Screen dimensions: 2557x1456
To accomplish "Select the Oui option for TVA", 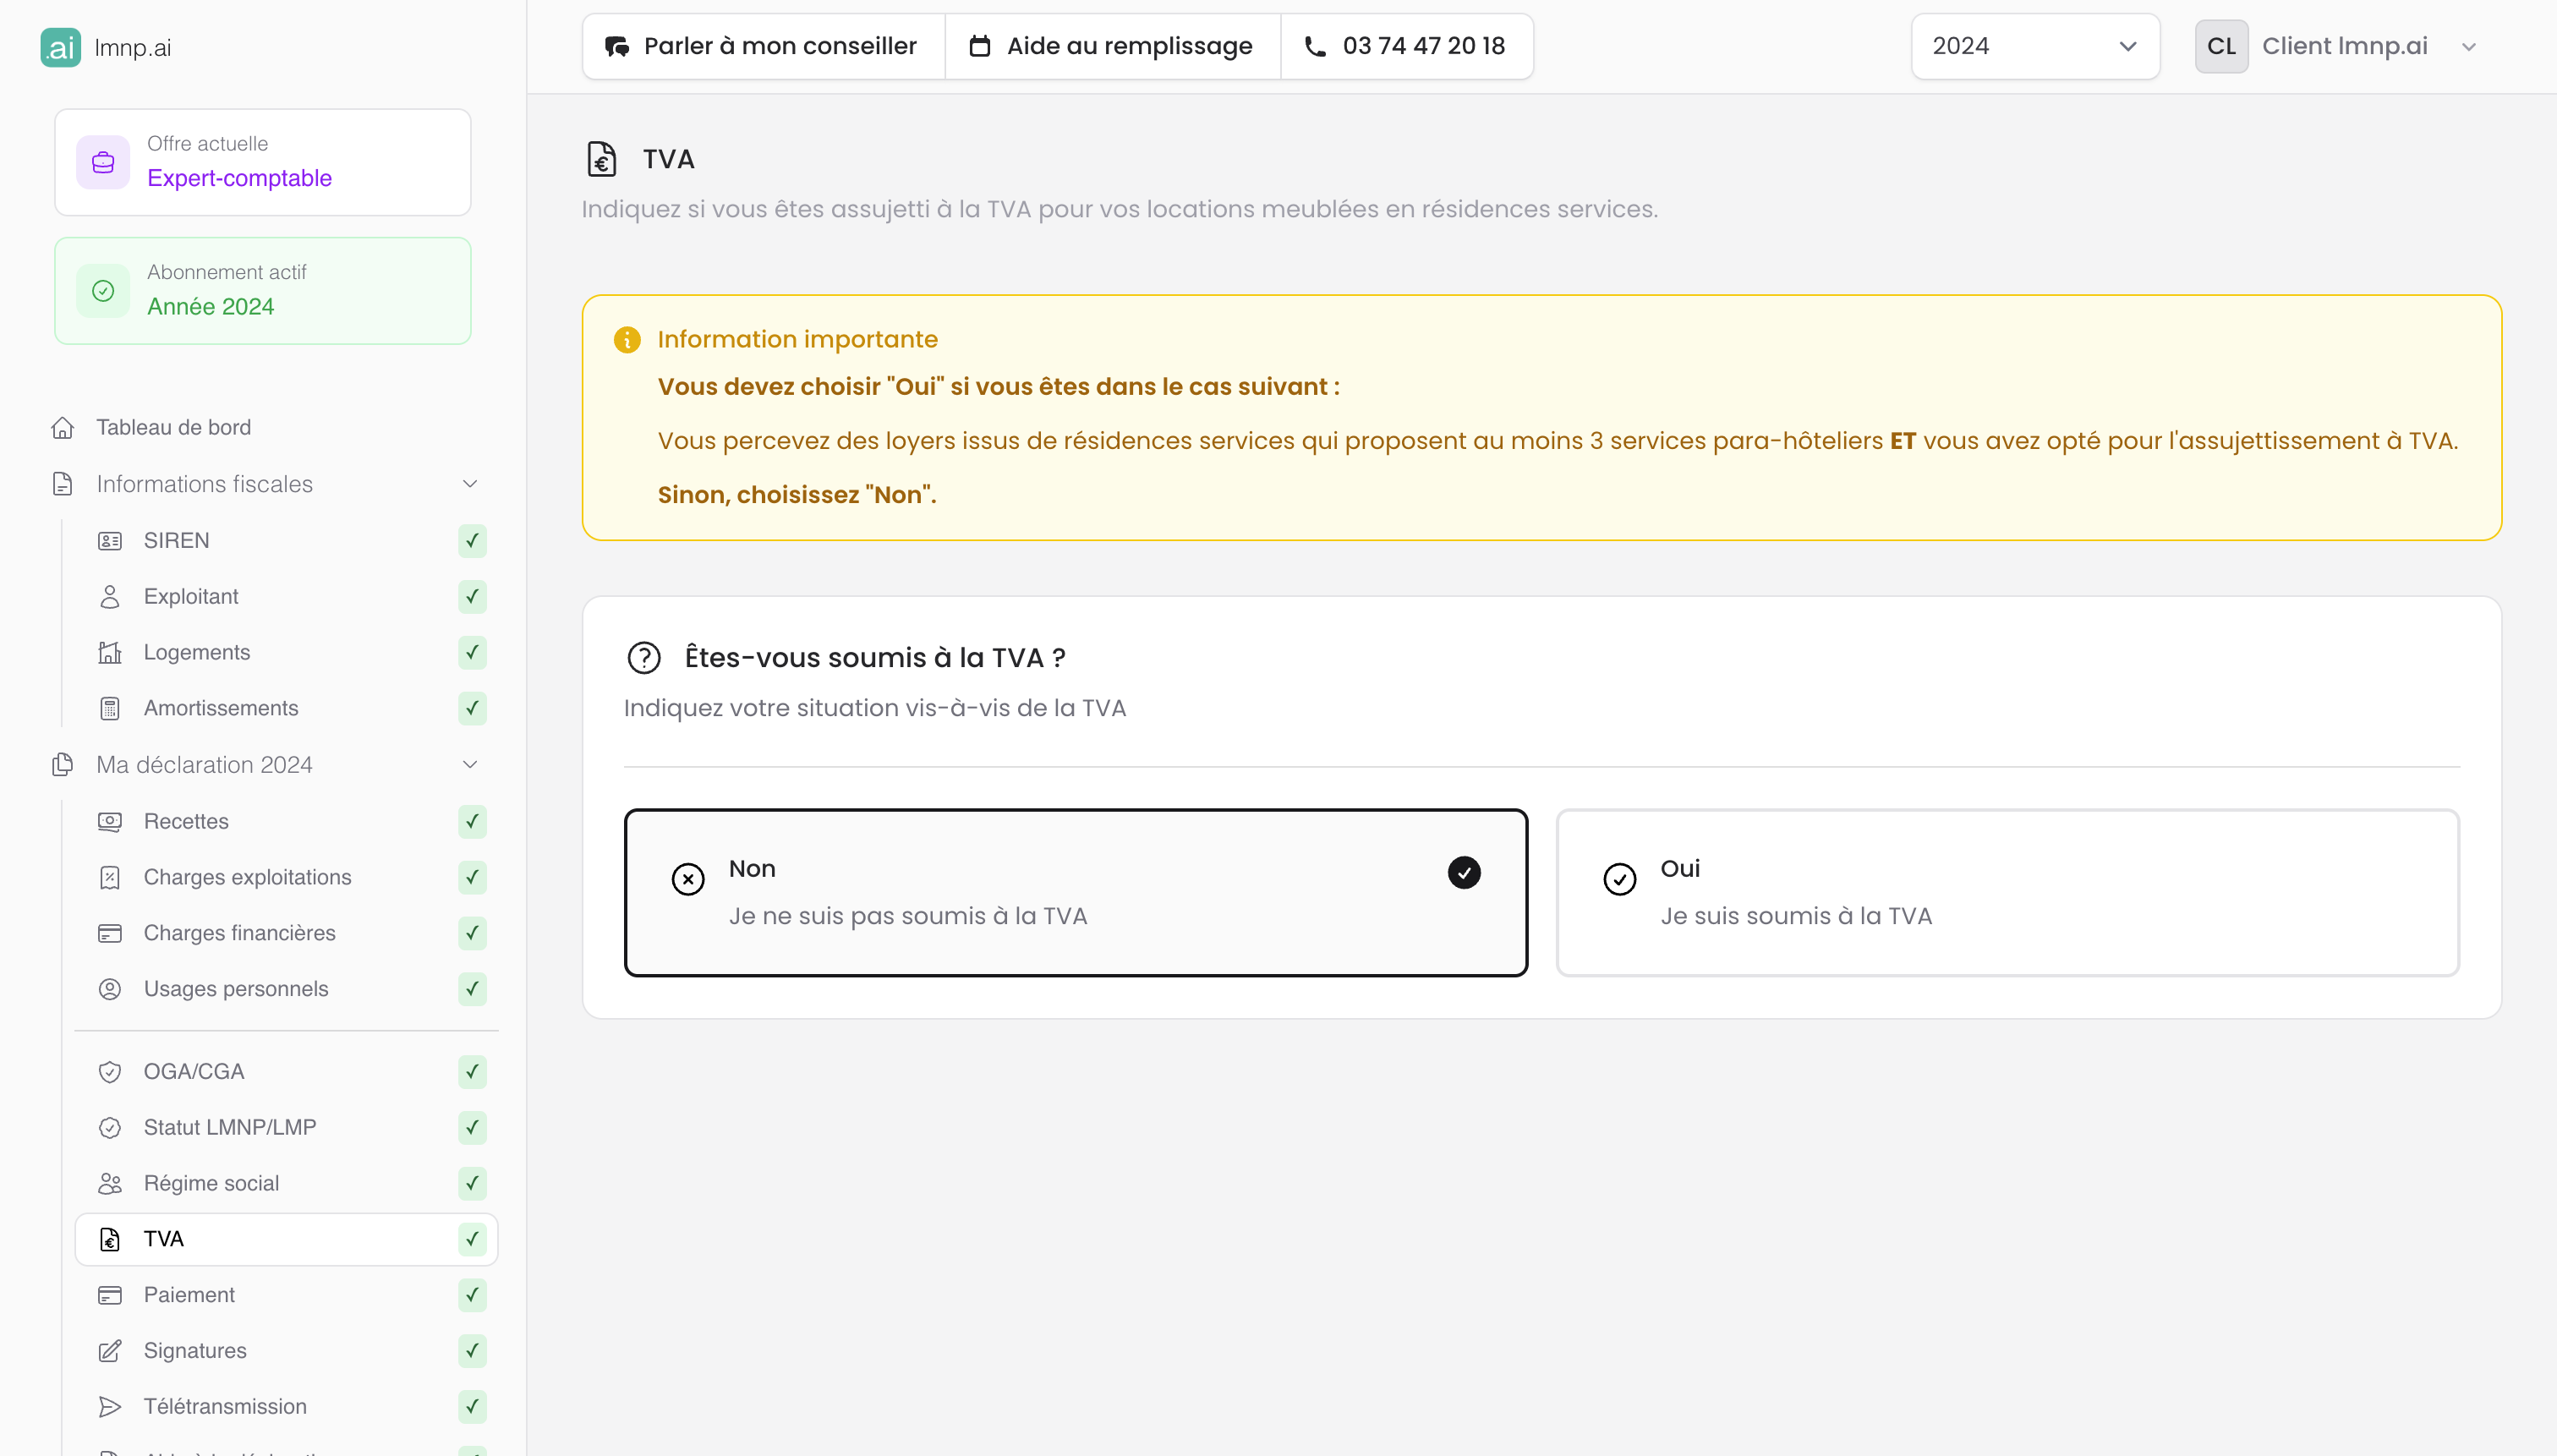I will (x=2007, y=892).
